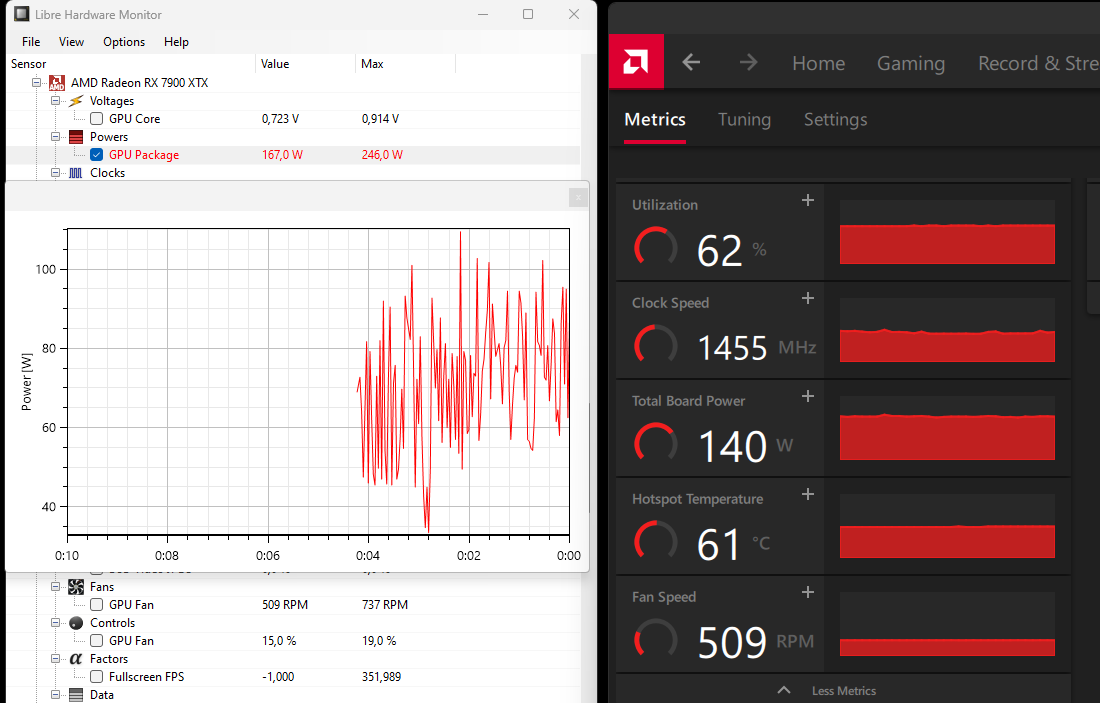Screen dimensions: 1100x703
Task: Click the Voltages lightning icon in sensor tree
Action: click(x=76, y=100)
